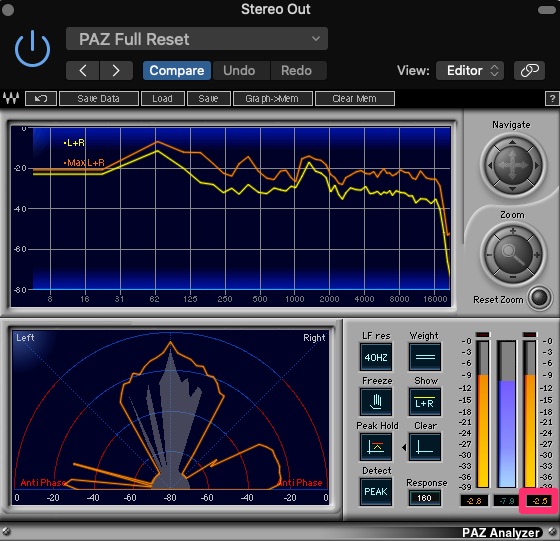Click the link chain icon

click(529, 70)
